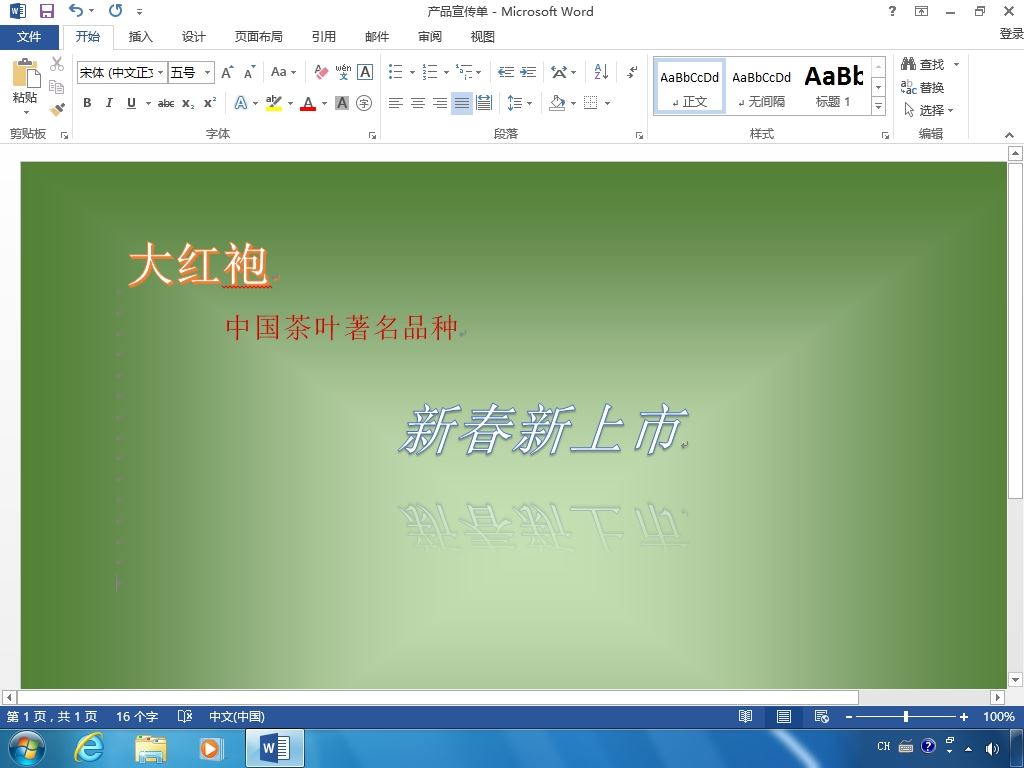Click the Clear All Formatting eraser icon

tap(321, 72)
